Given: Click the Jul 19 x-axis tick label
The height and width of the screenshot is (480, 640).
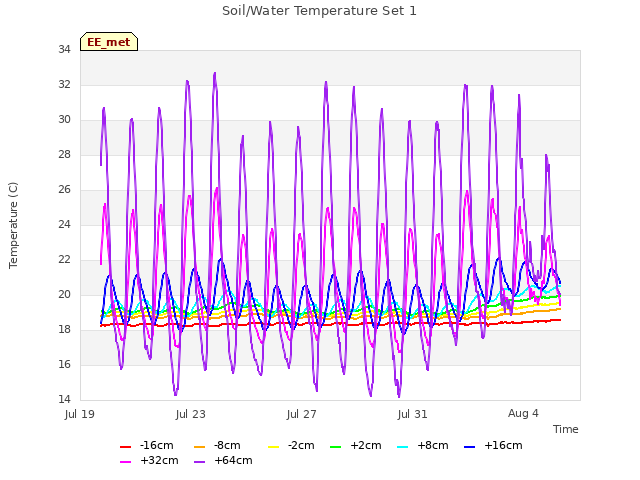Looking at the screenshot, I should [x=80, y=414].
